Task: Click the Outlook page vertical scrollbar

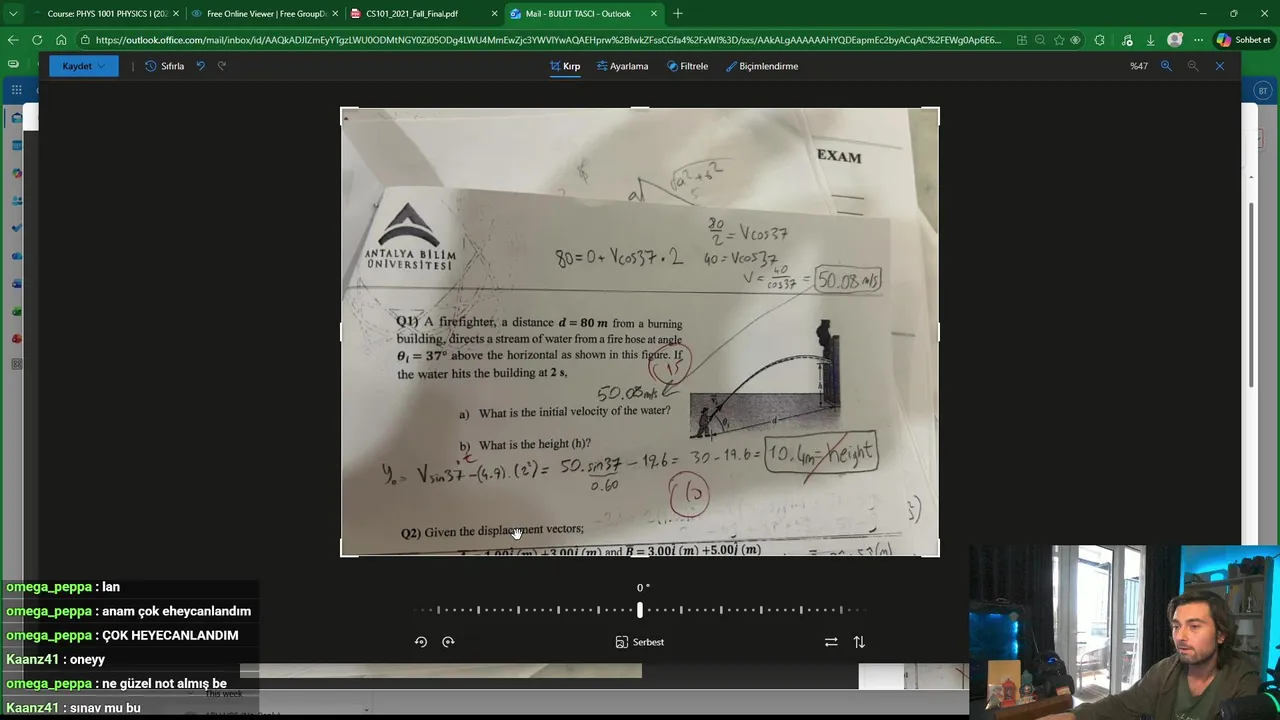Action: coord(1250,295)
